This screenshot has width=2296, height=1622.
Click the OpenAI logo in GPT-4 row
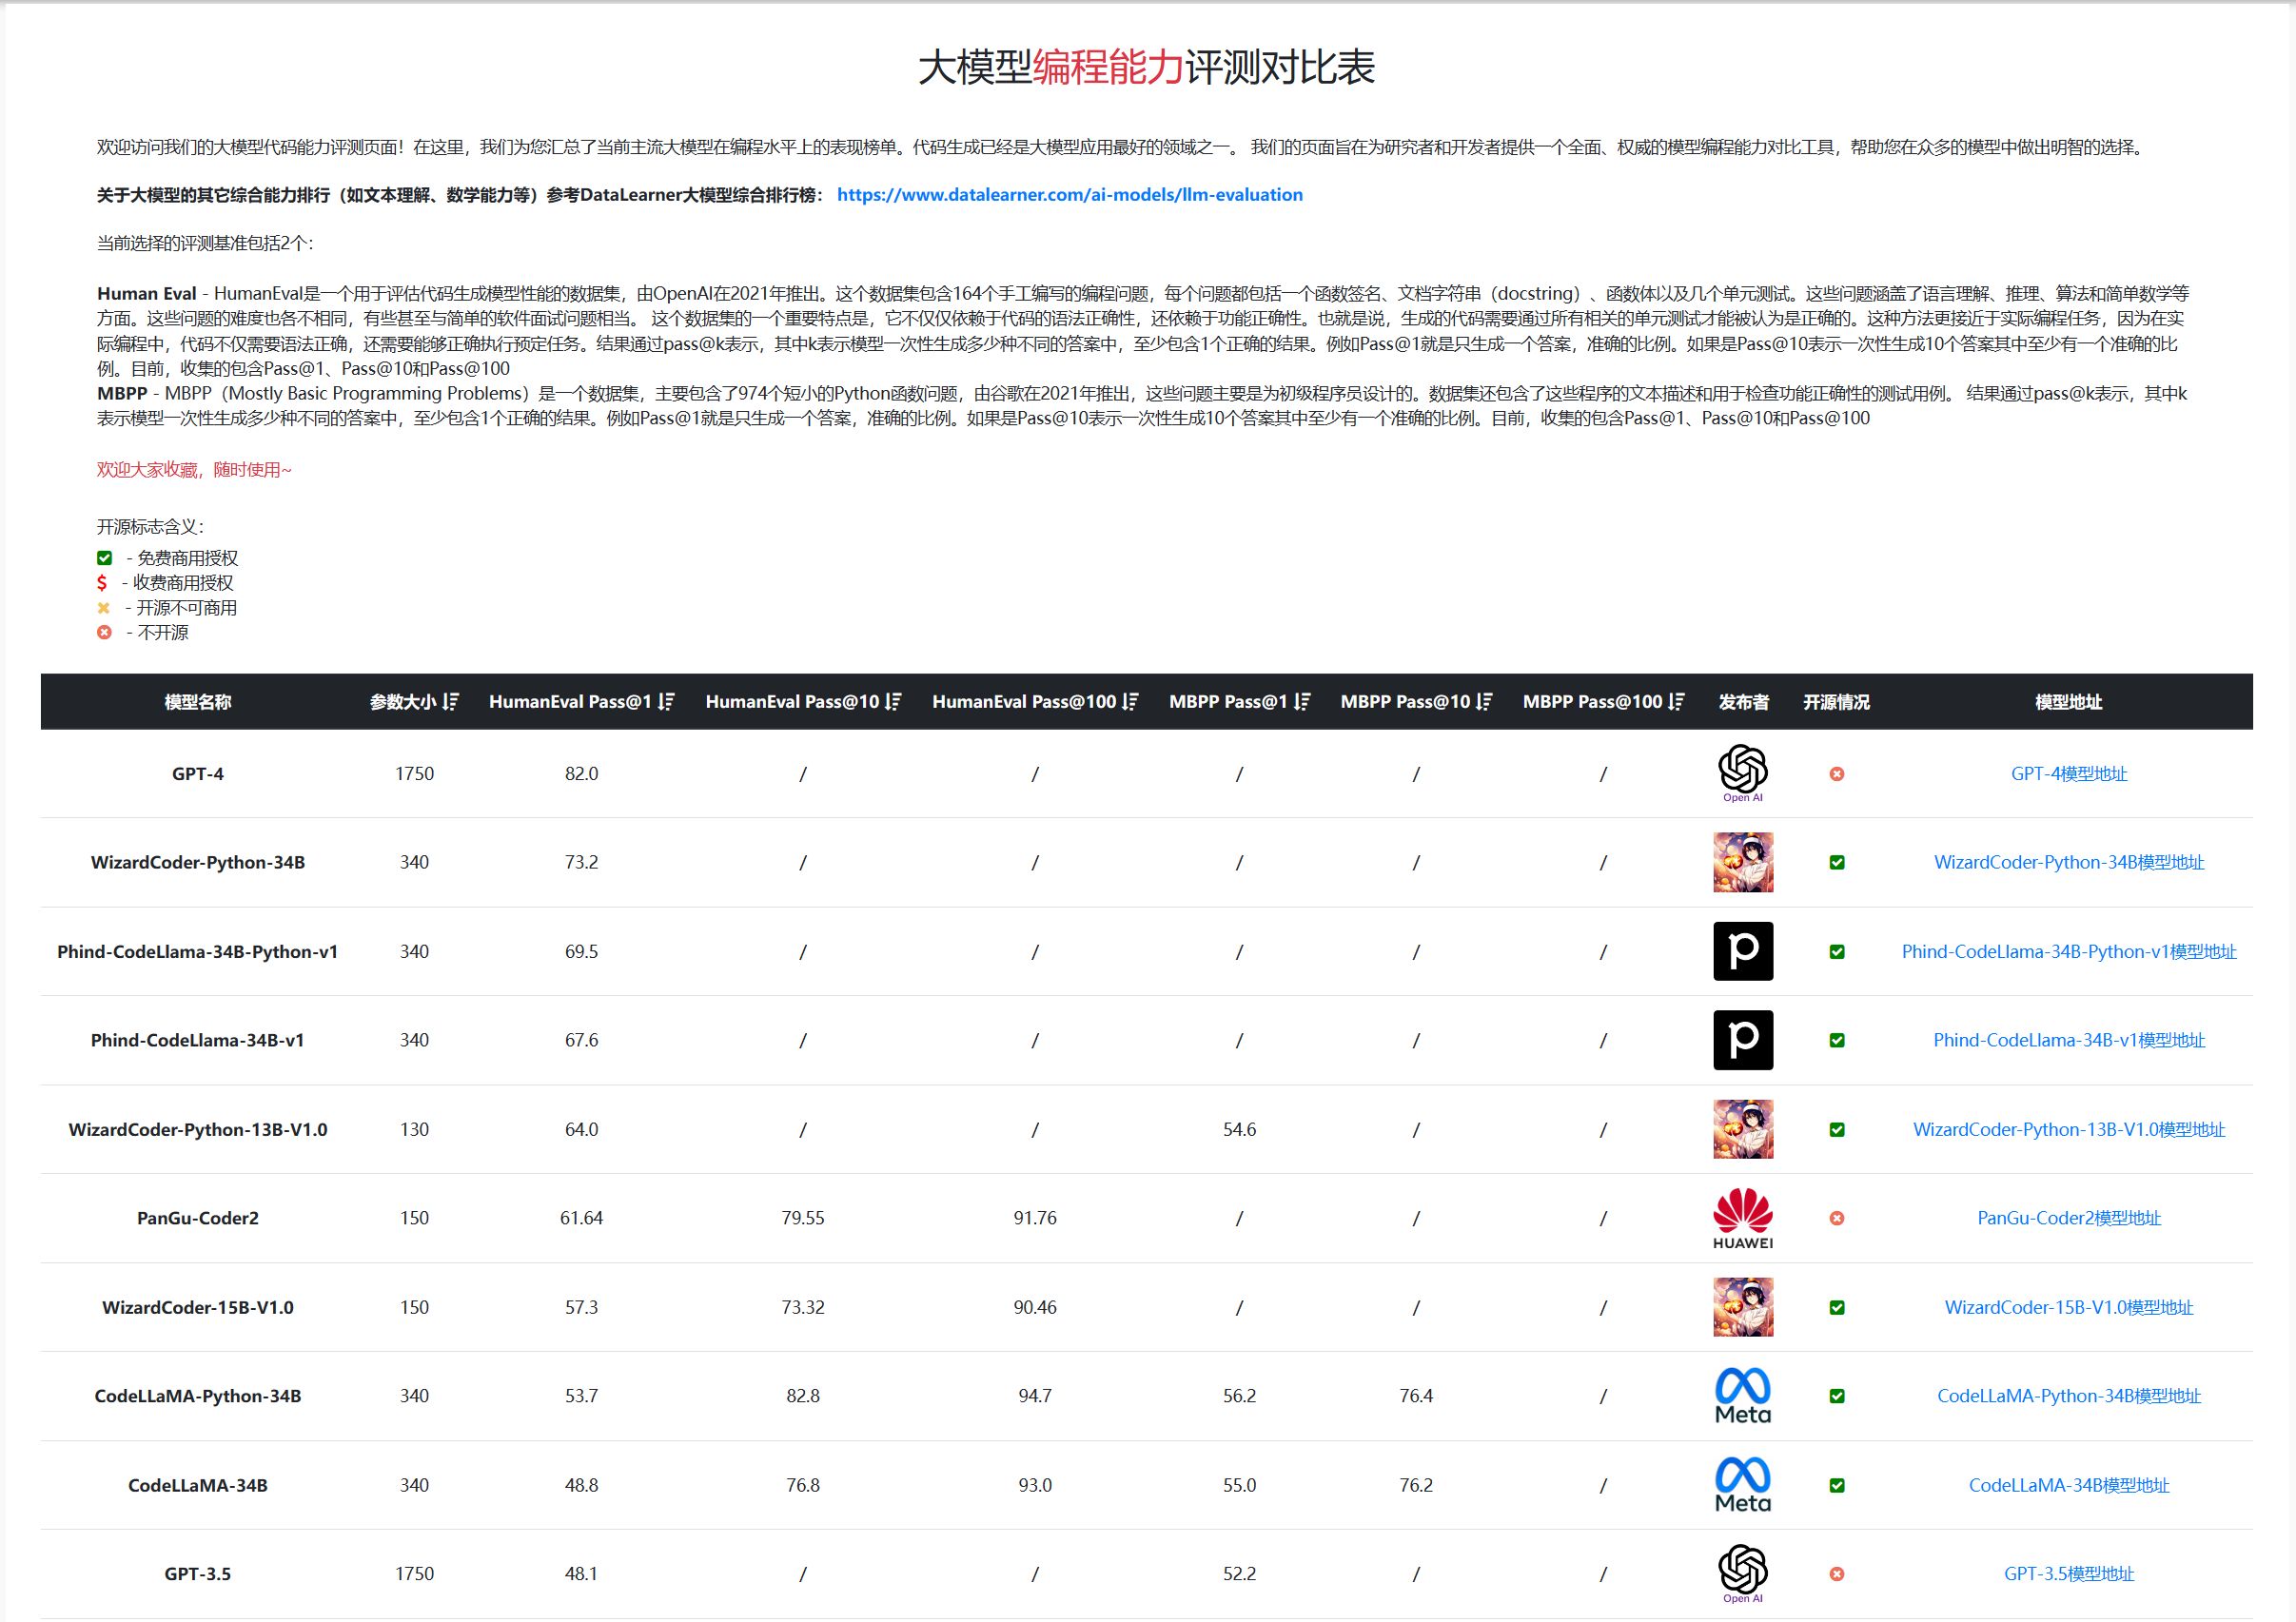1742,773
